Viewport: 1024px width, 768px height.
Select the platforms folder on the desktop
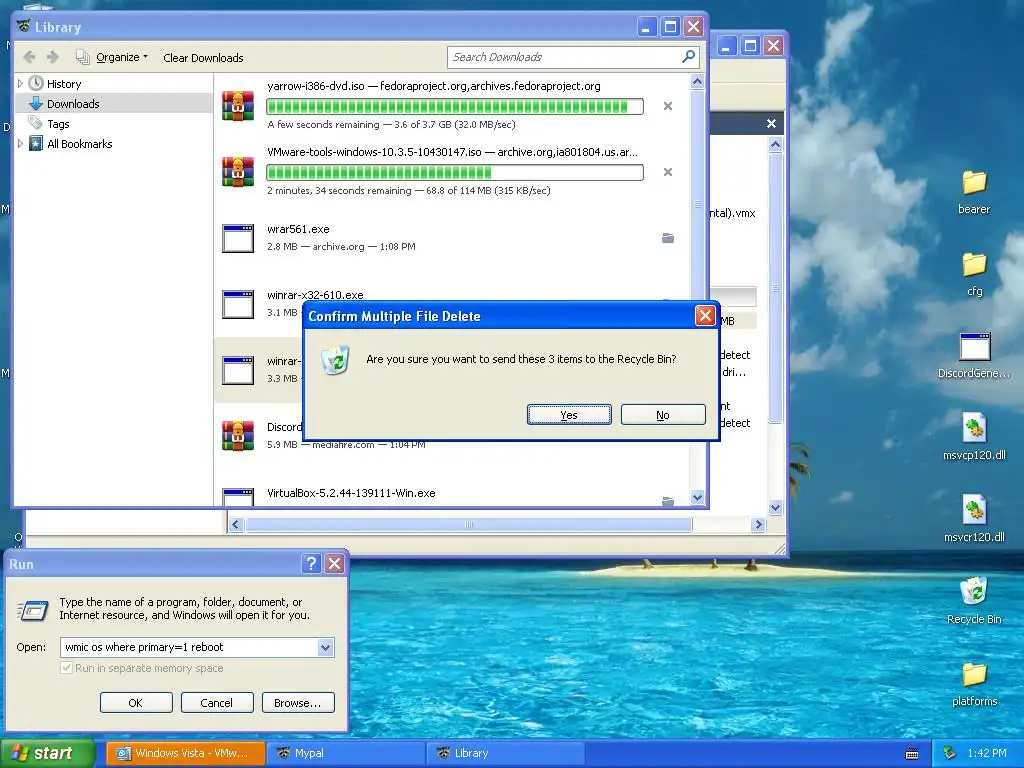click(x=974, y=684)
